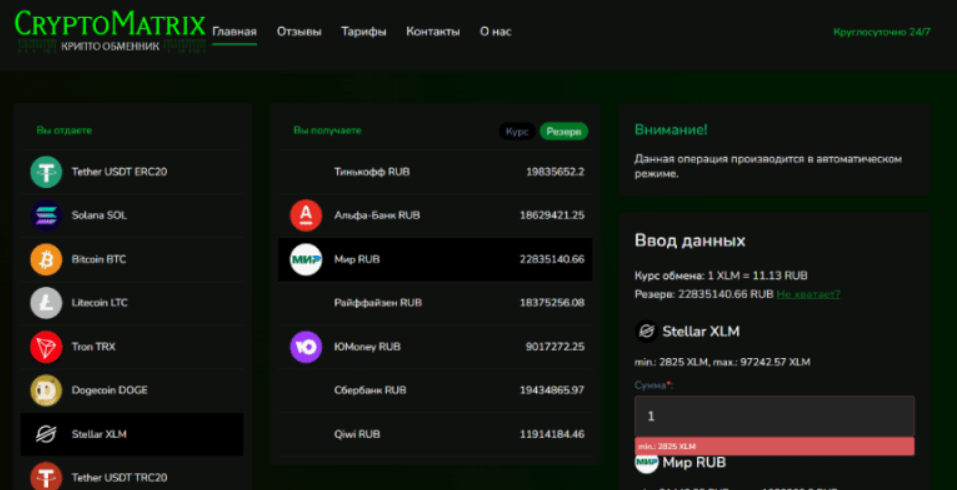957x490 pixels.
Task: Click the Bitcoin BTC orange icon
Action: pyautogui.click(x=46, y=259)
